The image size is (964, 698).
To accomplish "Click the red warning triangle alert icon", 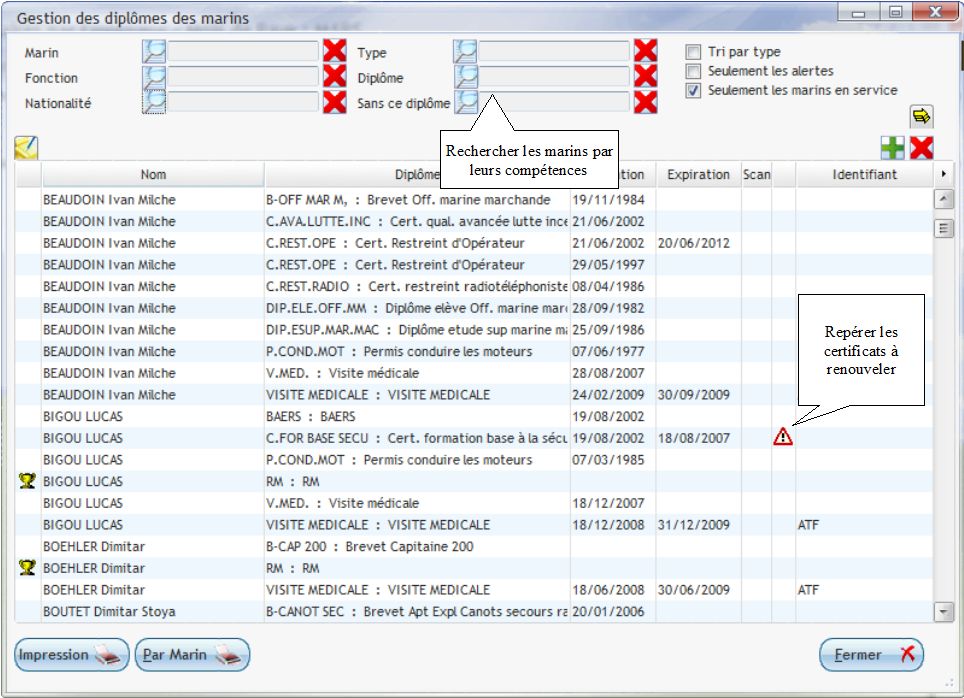I will click(x=782, y=437).
